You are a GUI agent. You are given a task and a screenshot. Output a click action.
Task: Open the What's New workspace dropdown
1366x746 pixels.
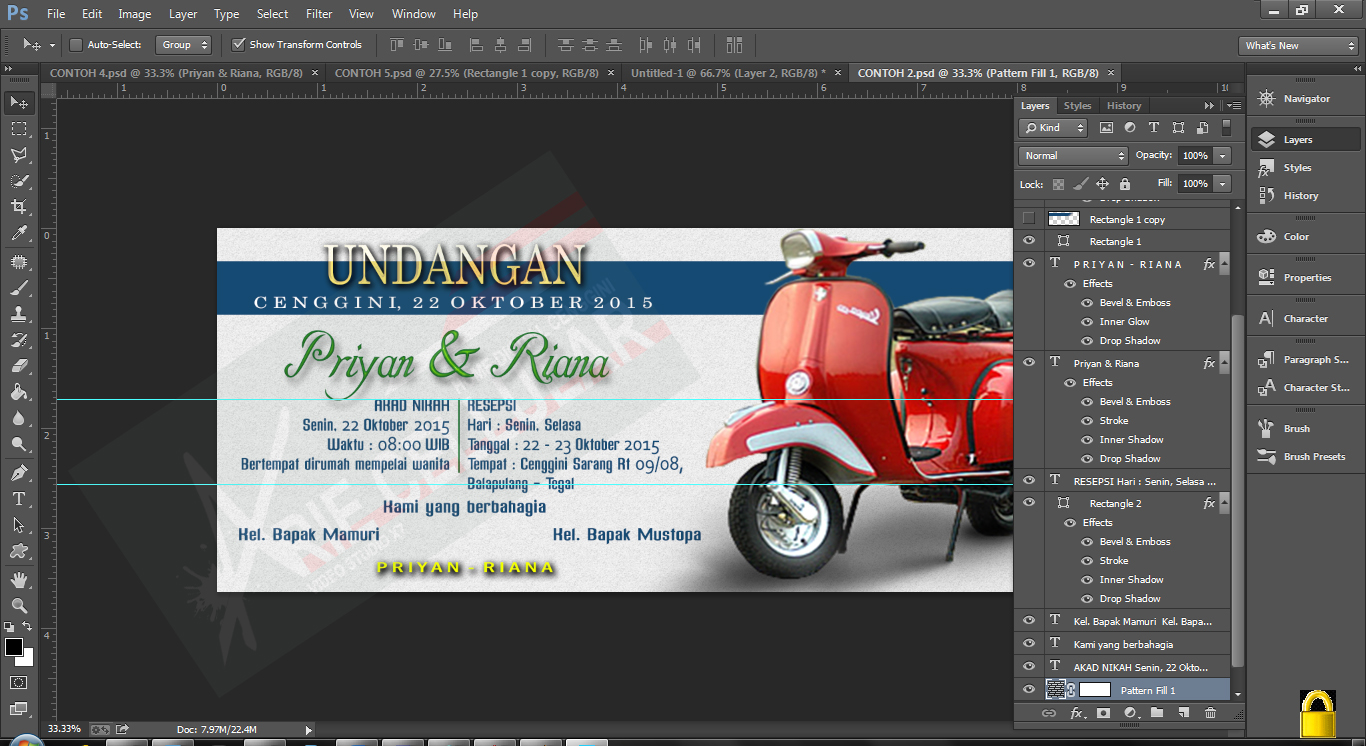pyautogui.click(x=1299, y=45)
